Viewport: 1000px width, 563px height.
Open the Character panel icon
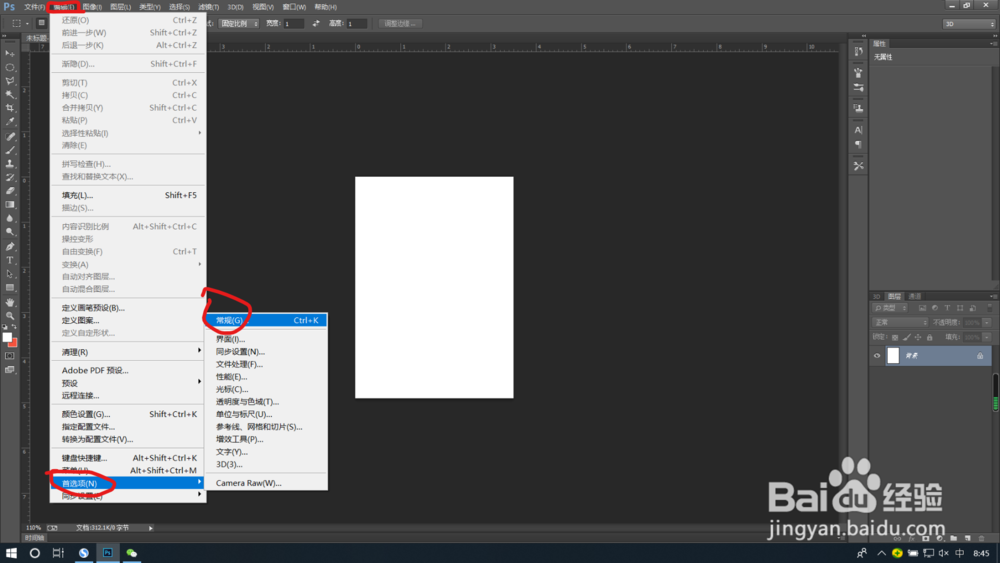[858, 129]
